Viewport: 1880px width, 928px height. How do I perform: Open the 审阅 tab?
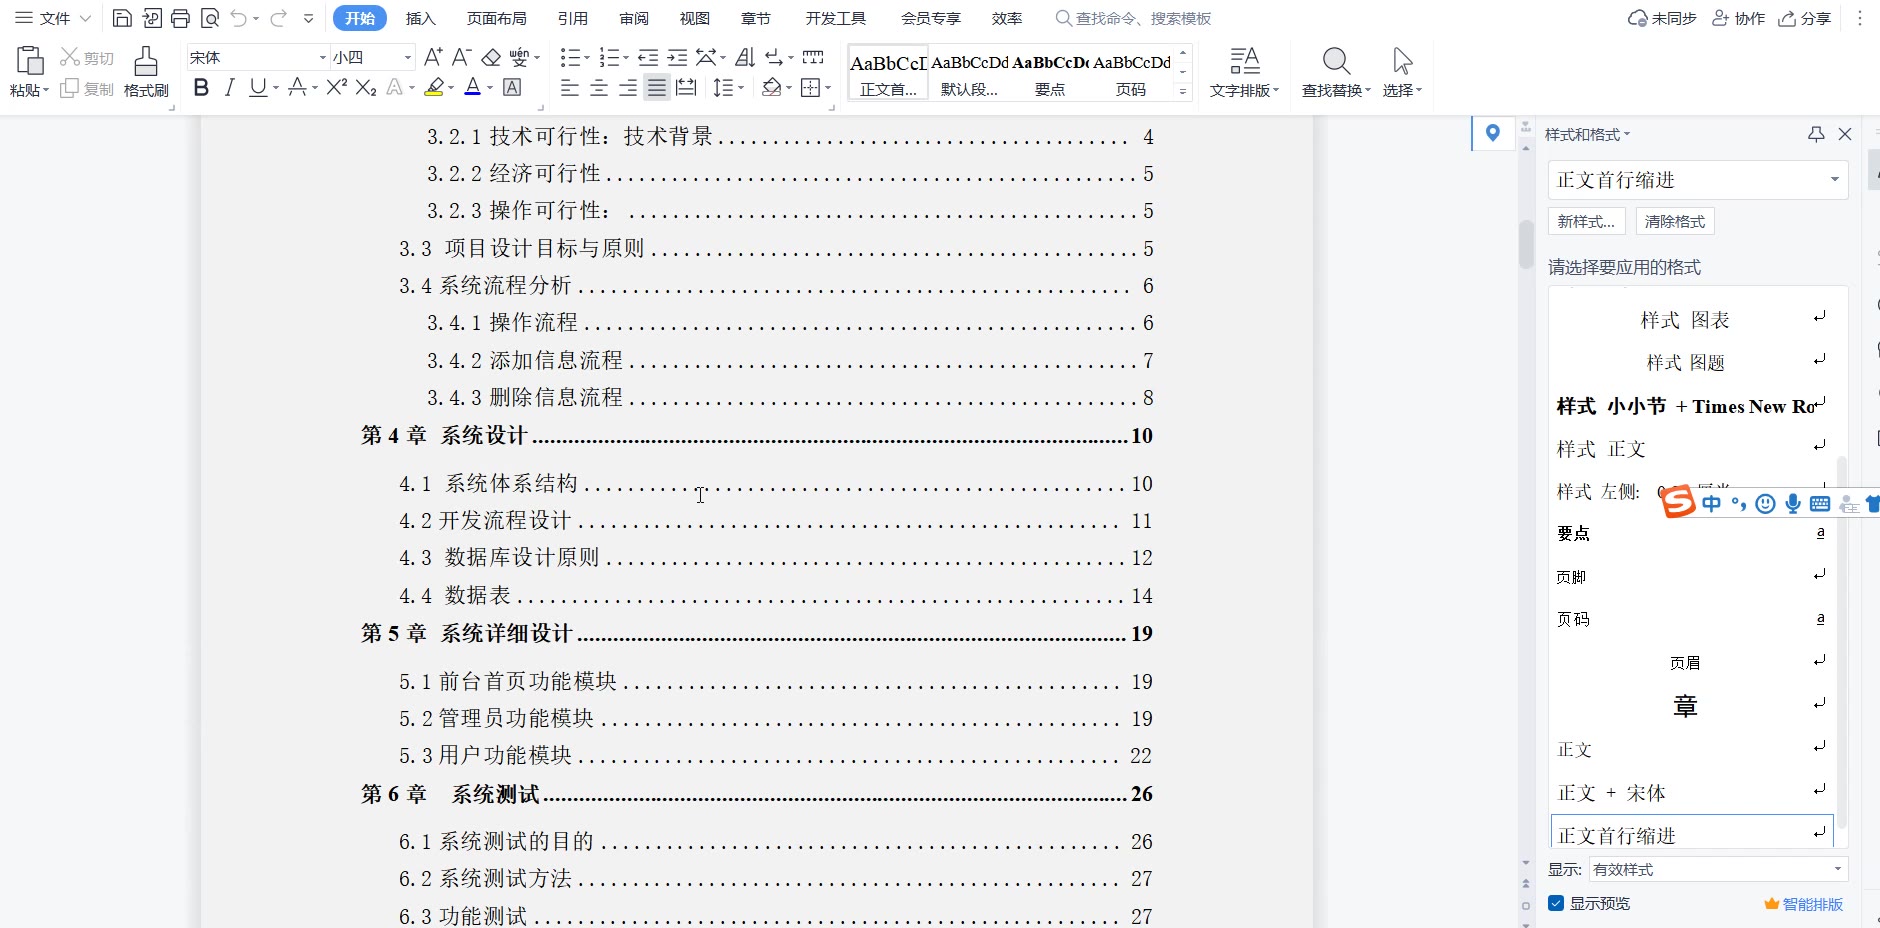[634, 18]
